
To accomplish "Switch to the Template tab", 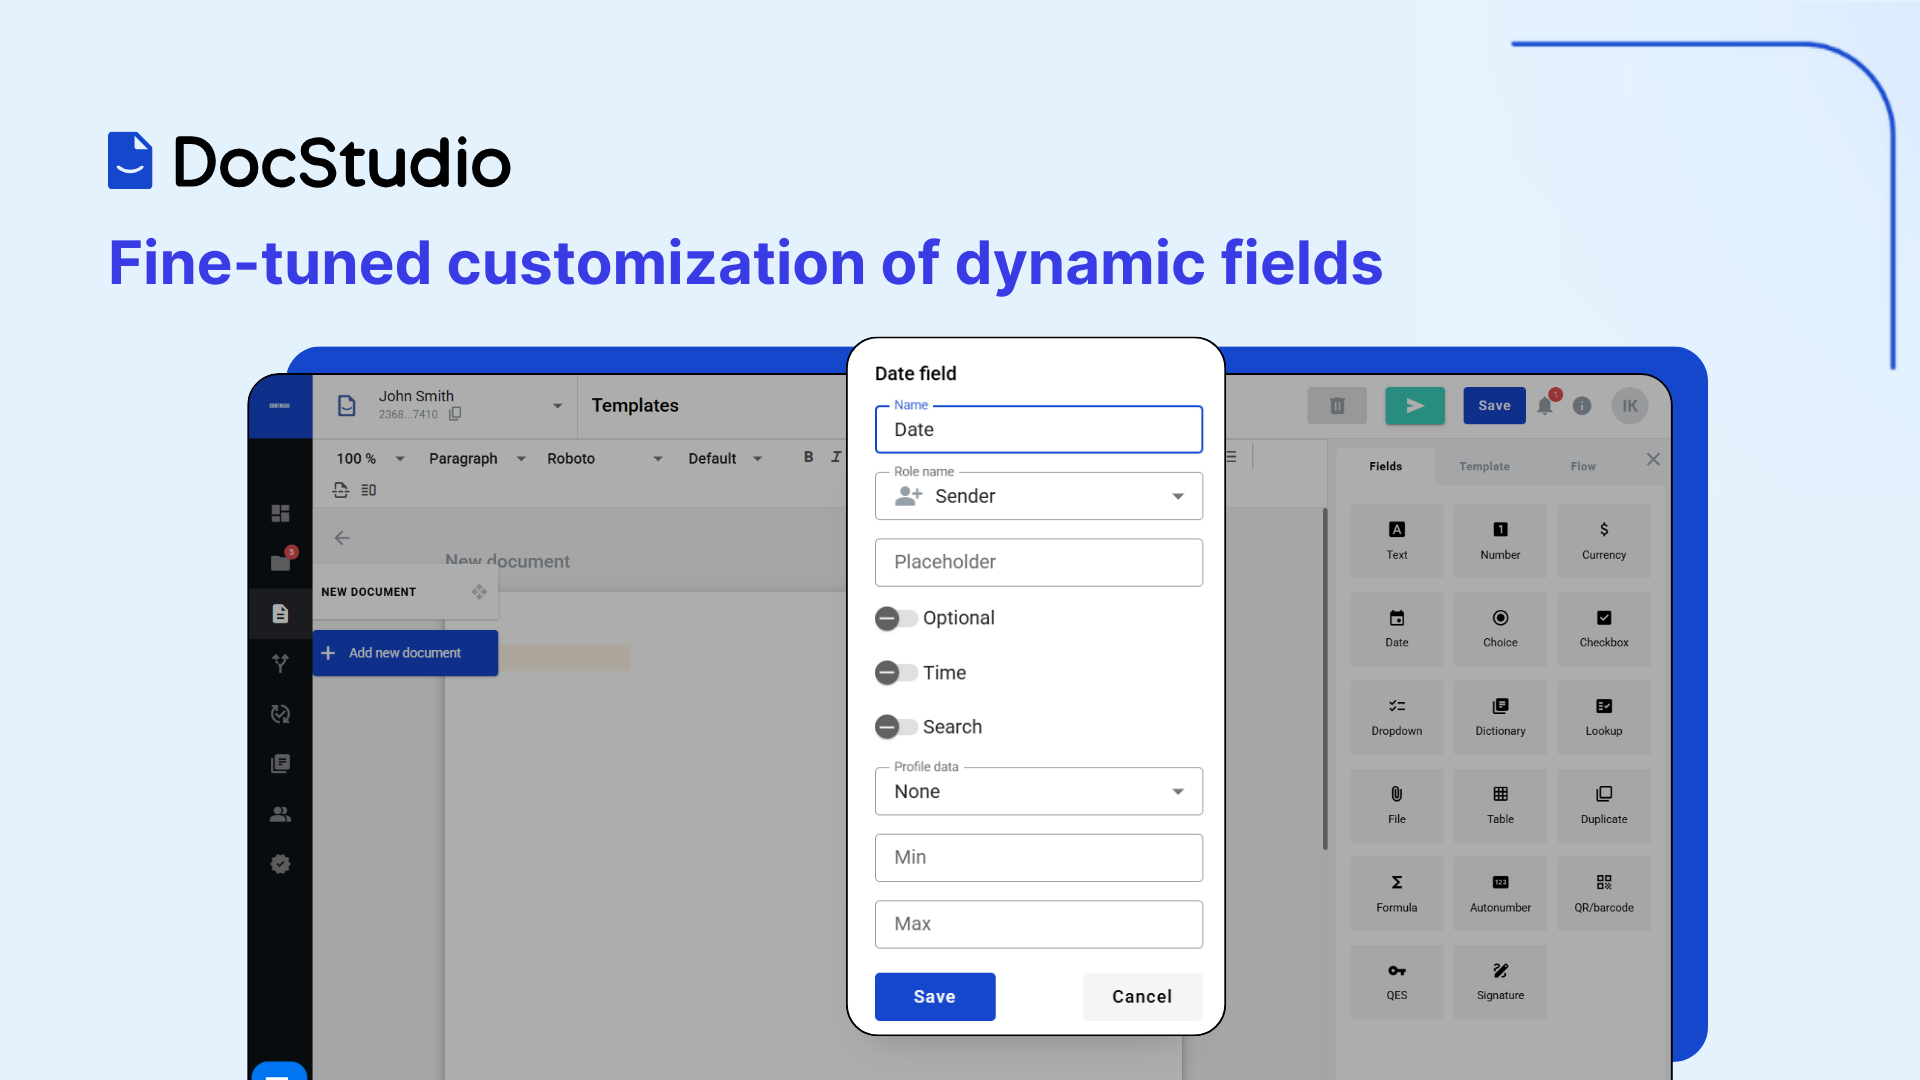I will pos(1484,467).
